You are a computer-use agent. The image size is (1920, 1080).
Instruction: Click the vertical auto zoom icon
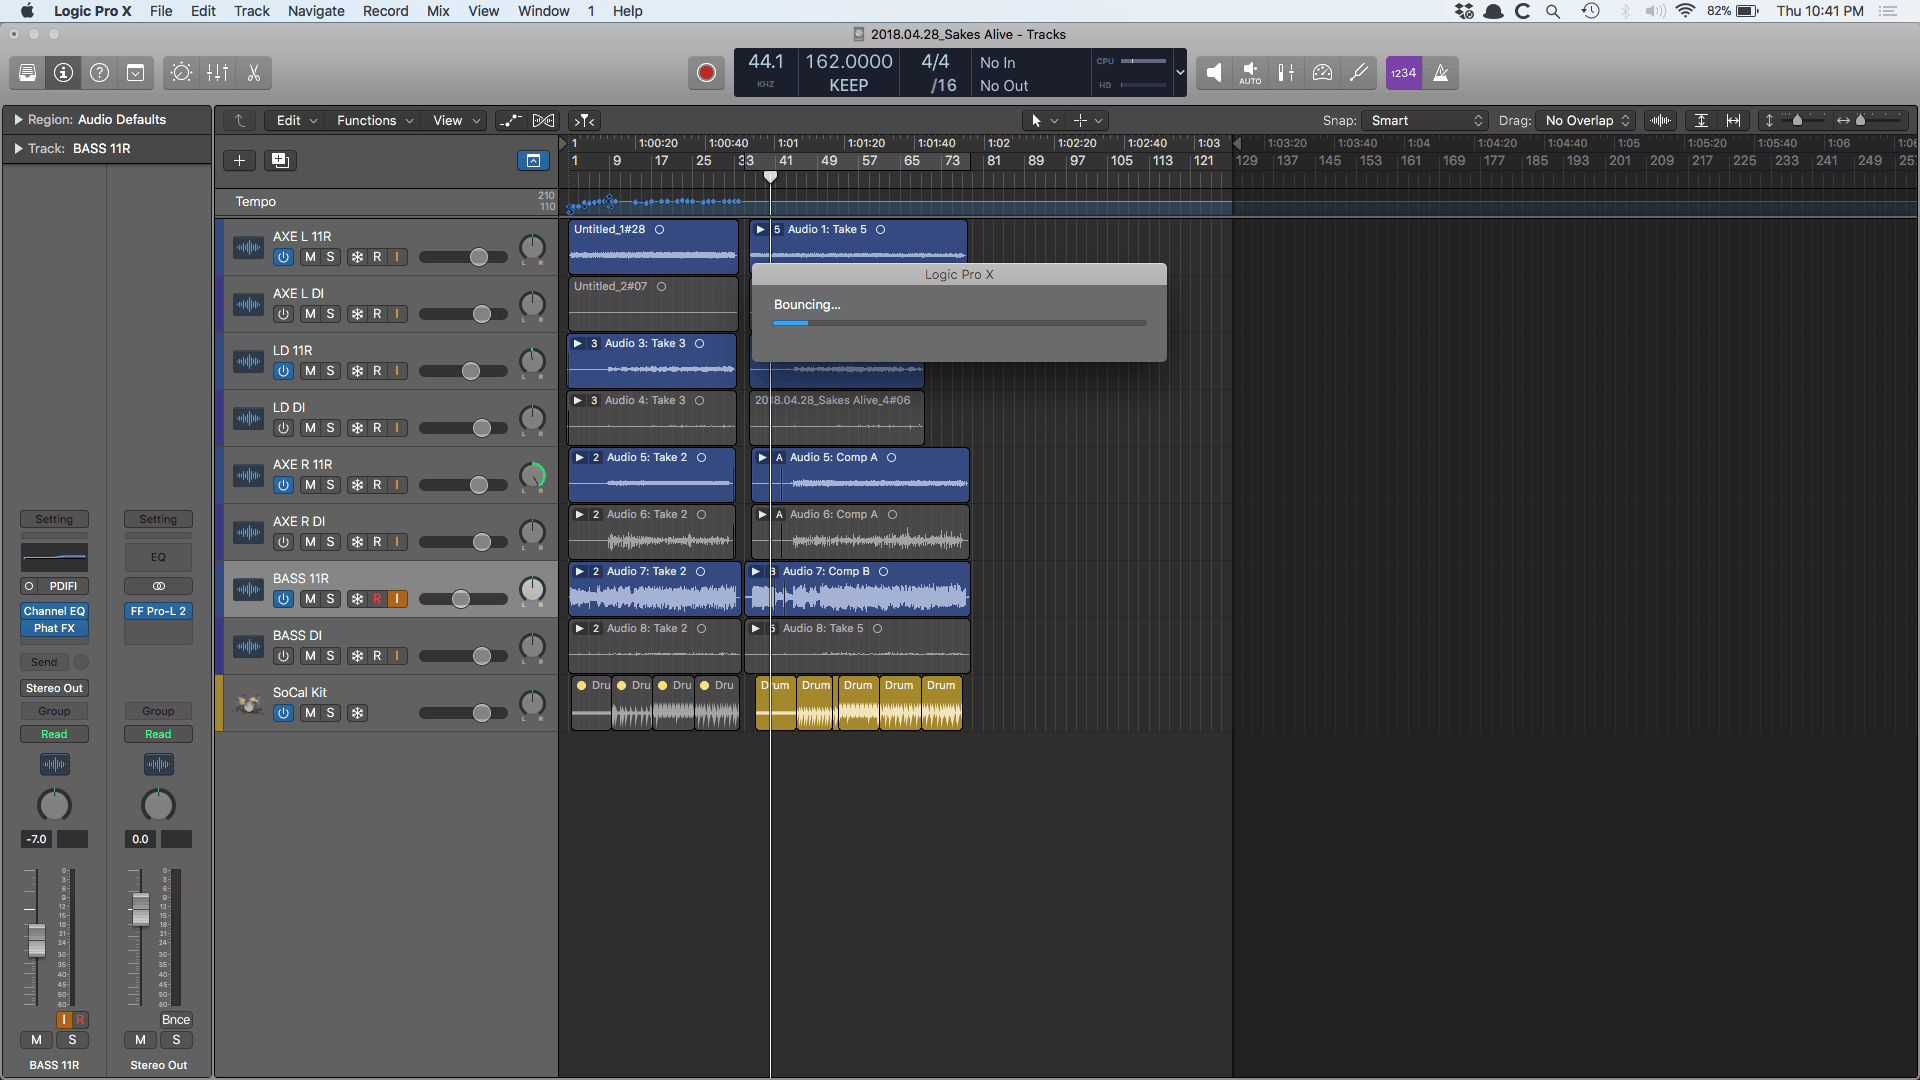[x=1701, y=121]
